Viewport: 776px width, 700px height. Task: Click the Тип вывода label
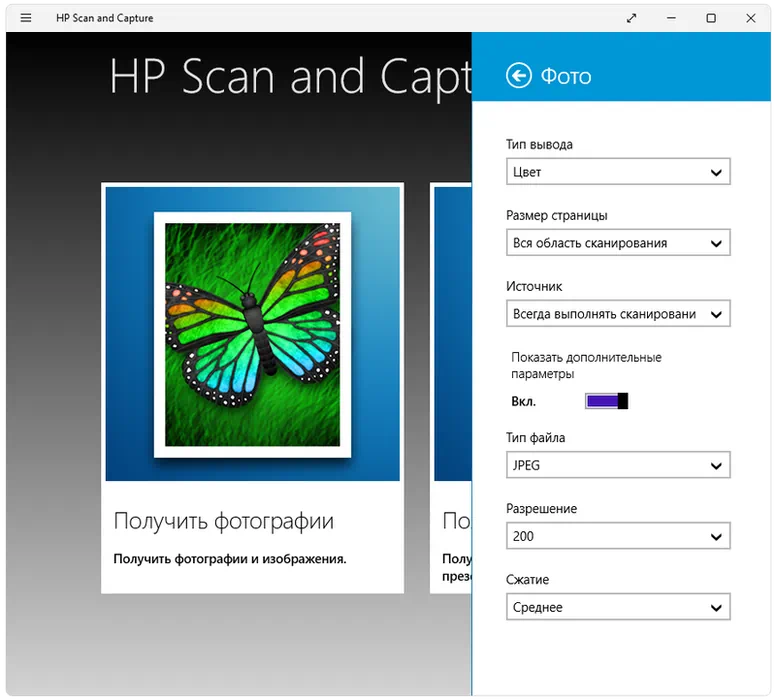click(539, 145)
